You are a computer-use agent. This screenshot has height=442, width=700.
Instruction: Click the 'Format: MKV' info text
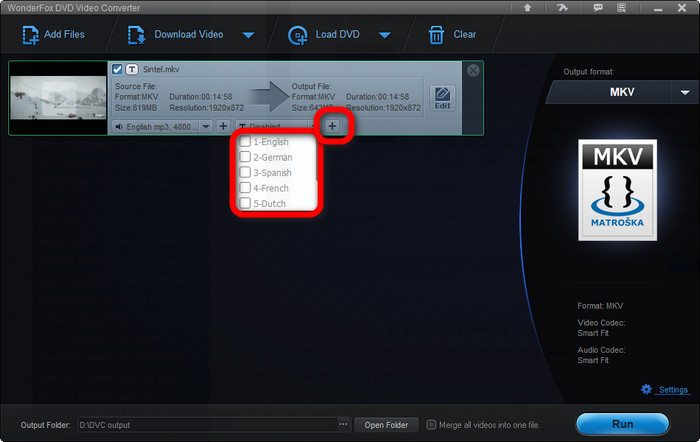pos(600,306)
